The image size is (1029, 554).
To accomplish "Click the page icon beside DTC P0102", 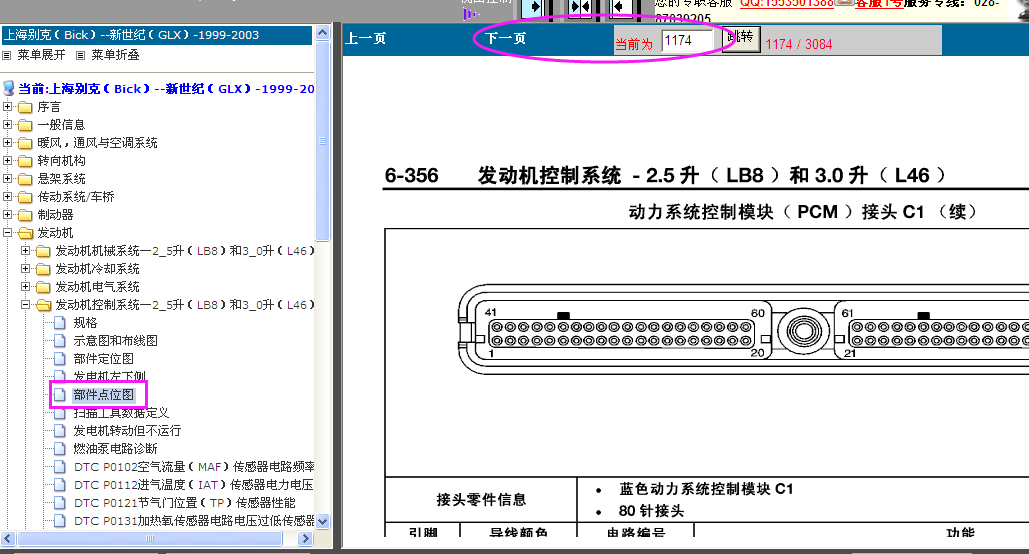I will click(60, 467).
